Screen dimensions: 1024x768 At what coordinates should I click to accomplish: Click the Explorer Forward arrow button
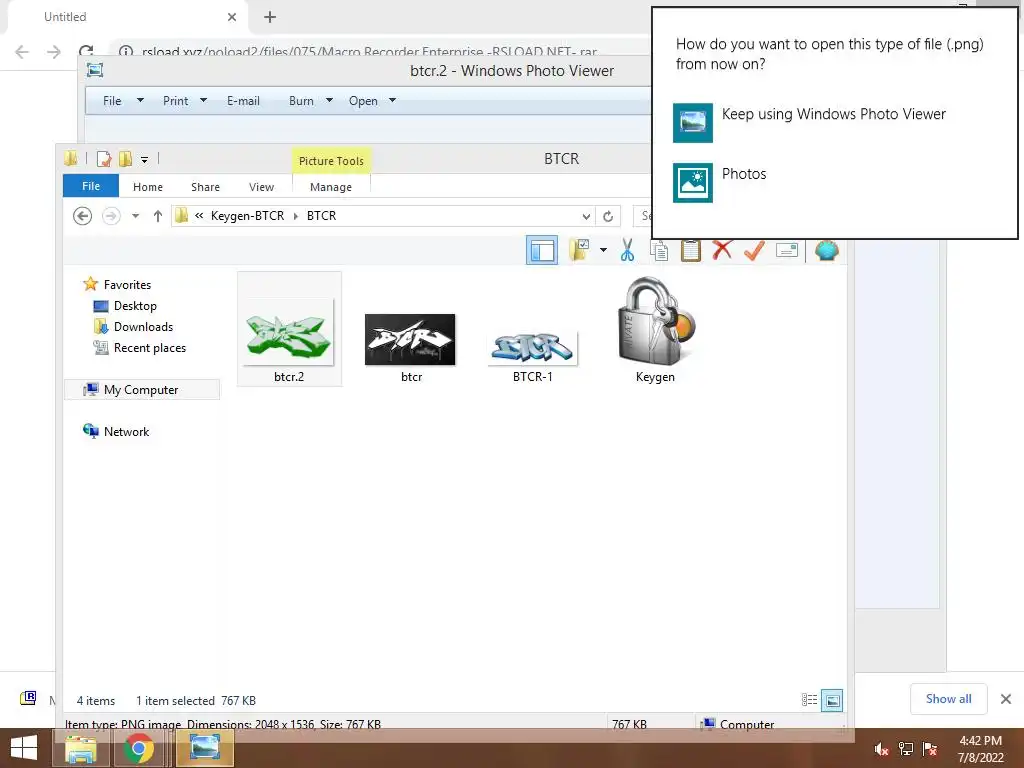coord(111,216)
